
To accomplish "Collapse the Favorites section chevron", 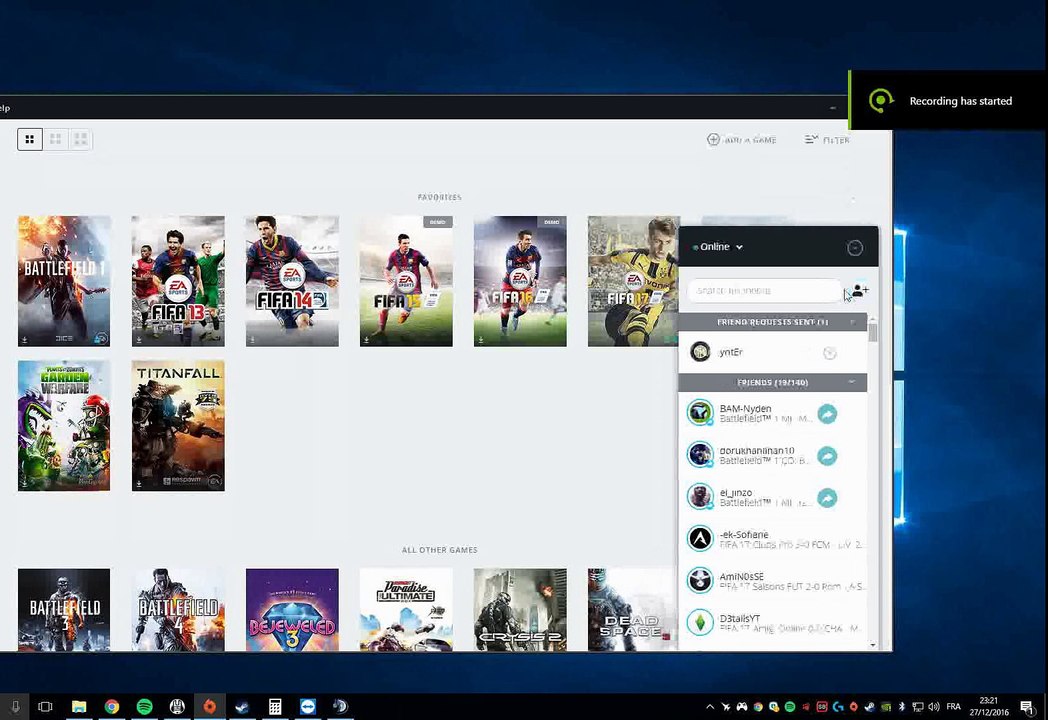I will click(x=853, y=199).
